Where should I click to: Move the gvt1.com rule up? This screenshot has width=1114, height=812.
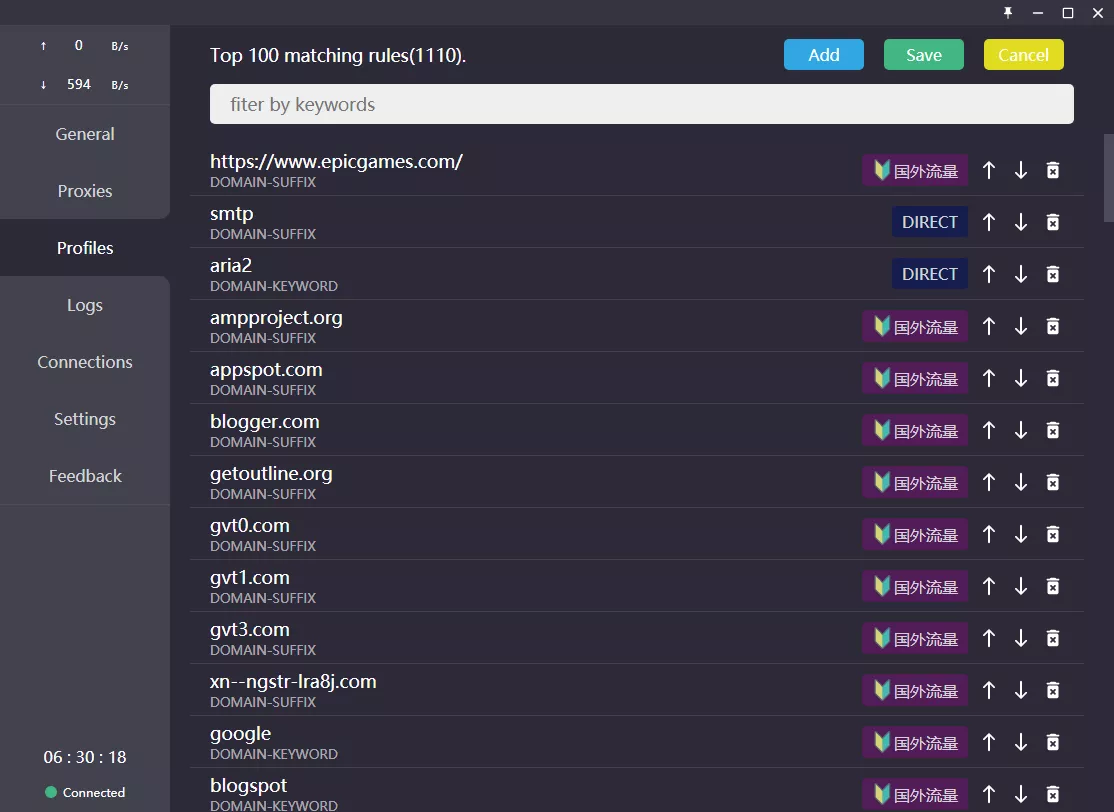click(x=988, y=586)
